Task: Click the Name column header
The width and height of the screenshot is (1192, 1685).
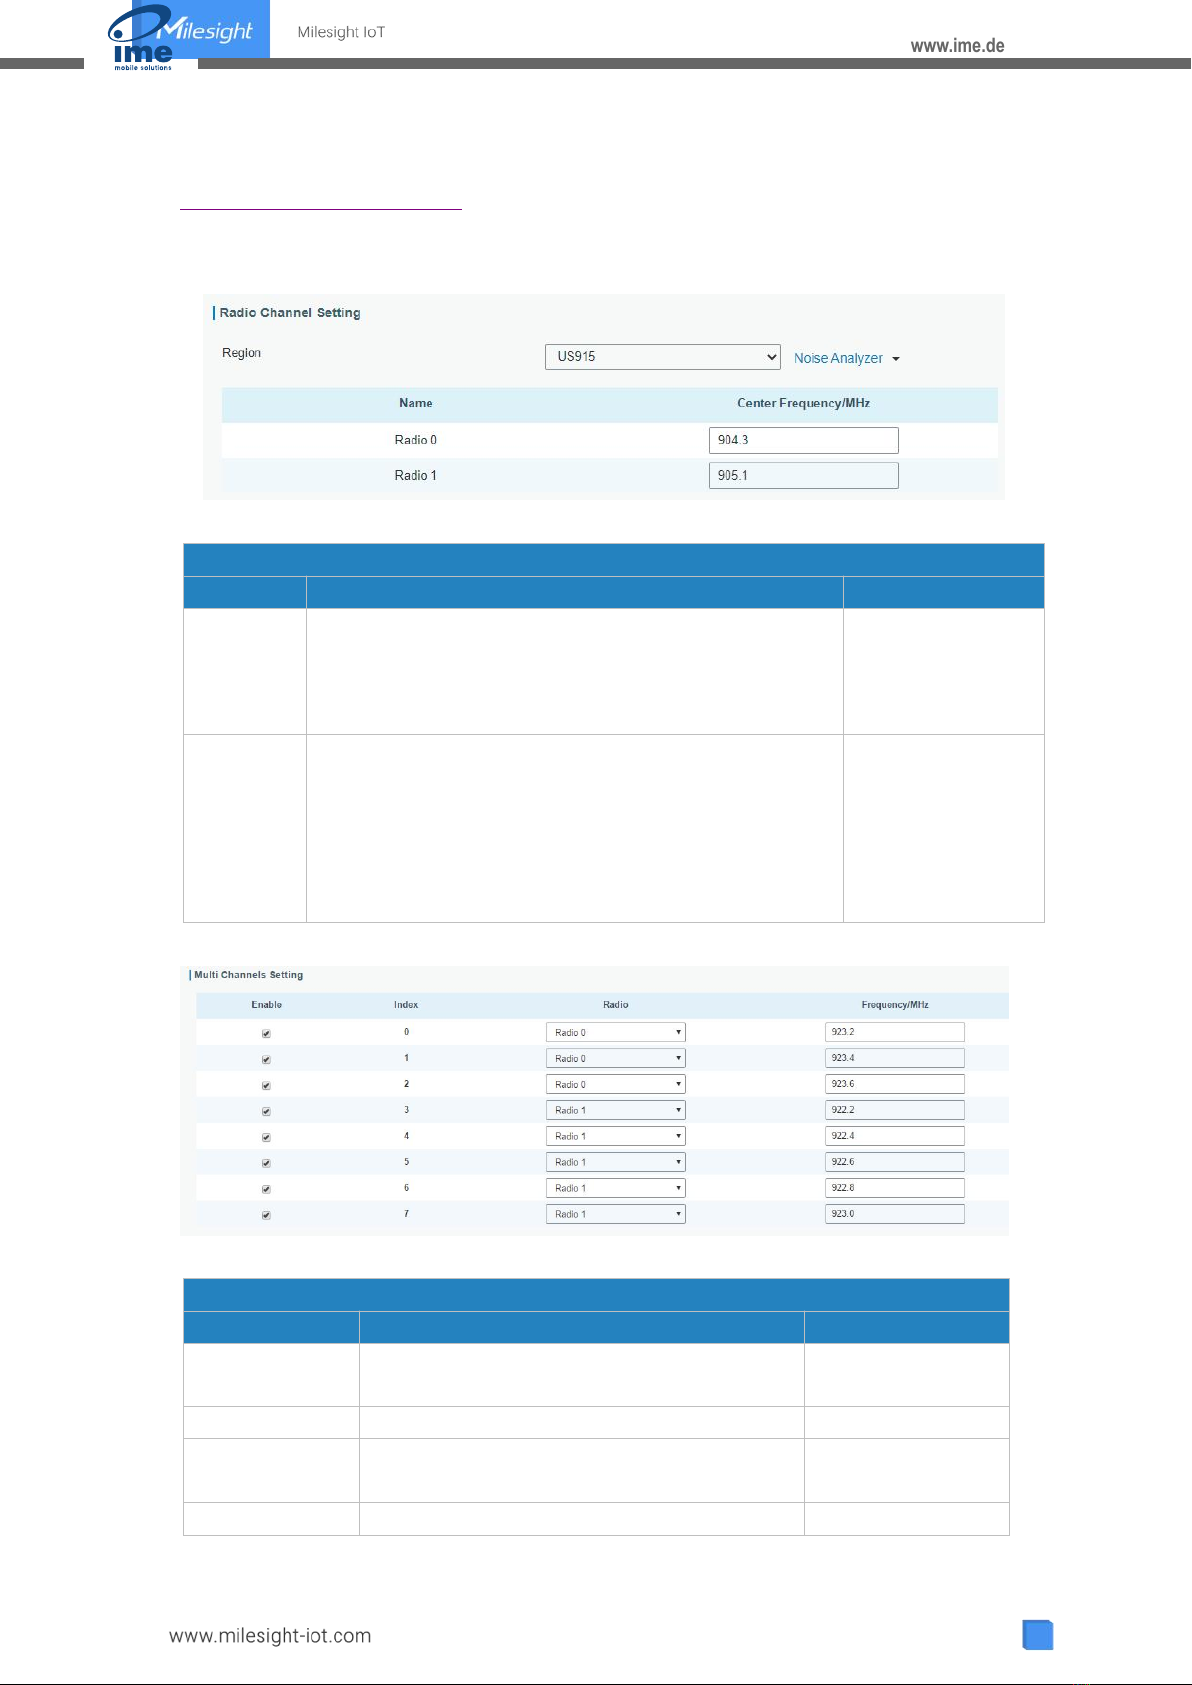Action: tap(416, 403)
